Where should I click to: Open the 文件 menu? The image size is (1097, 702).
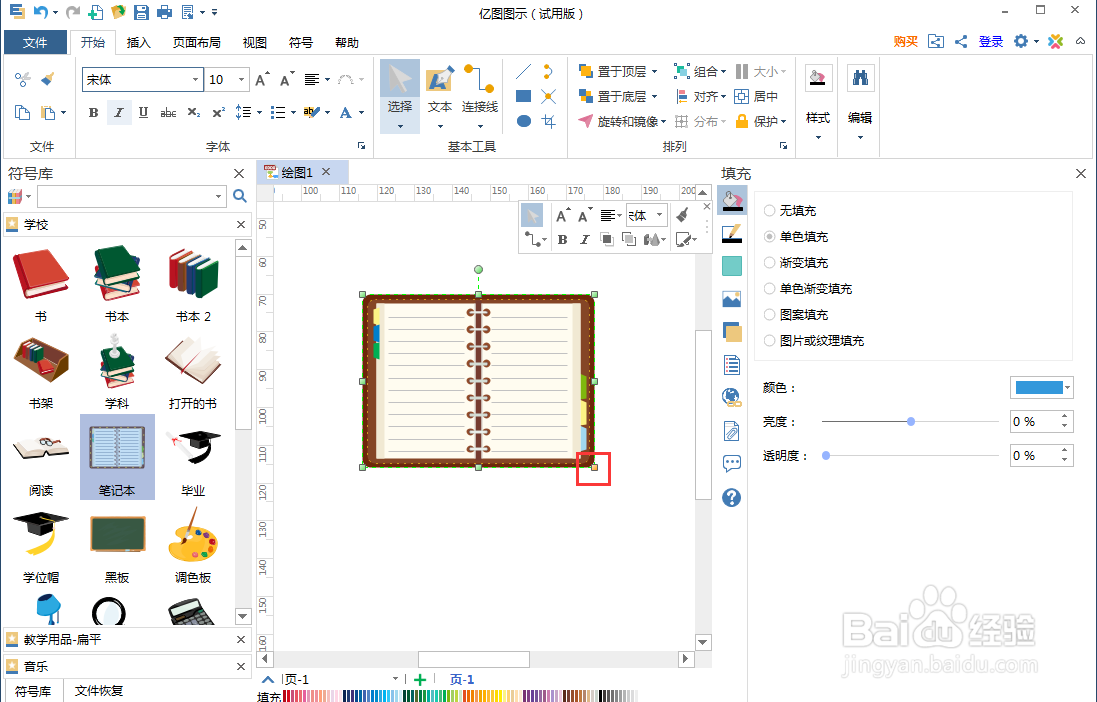(36, 42)
